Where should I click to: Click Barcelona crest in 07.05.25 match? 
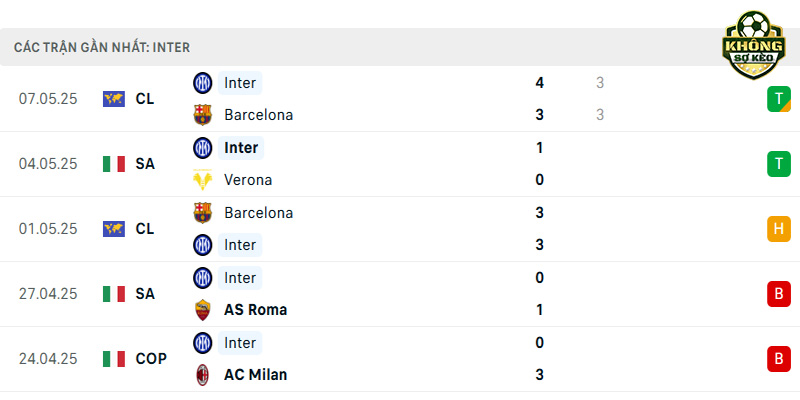click(x=203, y=115)
